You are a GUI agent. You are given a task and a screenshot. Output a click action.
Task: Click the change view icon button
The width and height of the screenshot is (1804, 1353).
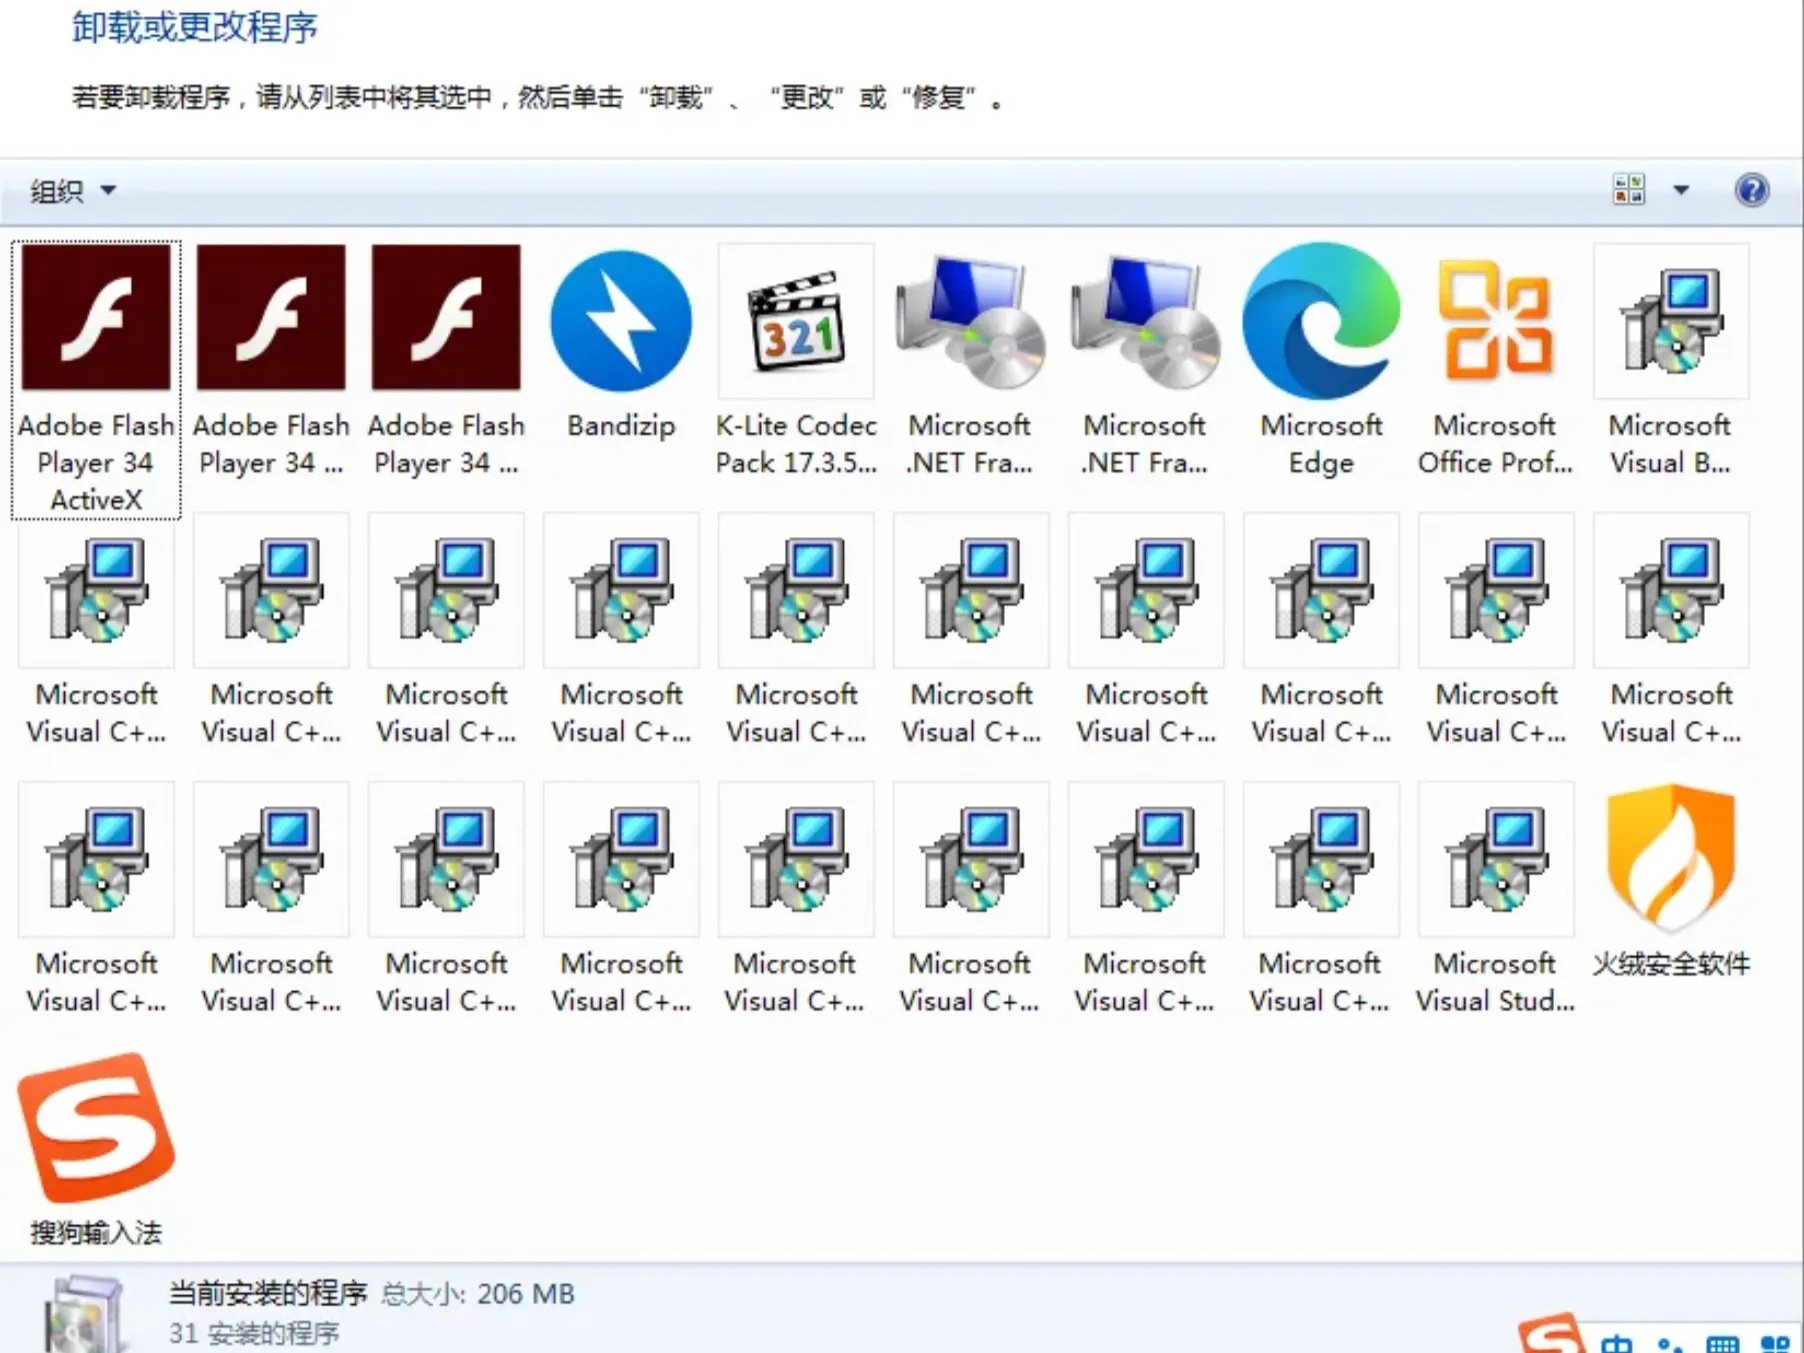coord(1631,189)
